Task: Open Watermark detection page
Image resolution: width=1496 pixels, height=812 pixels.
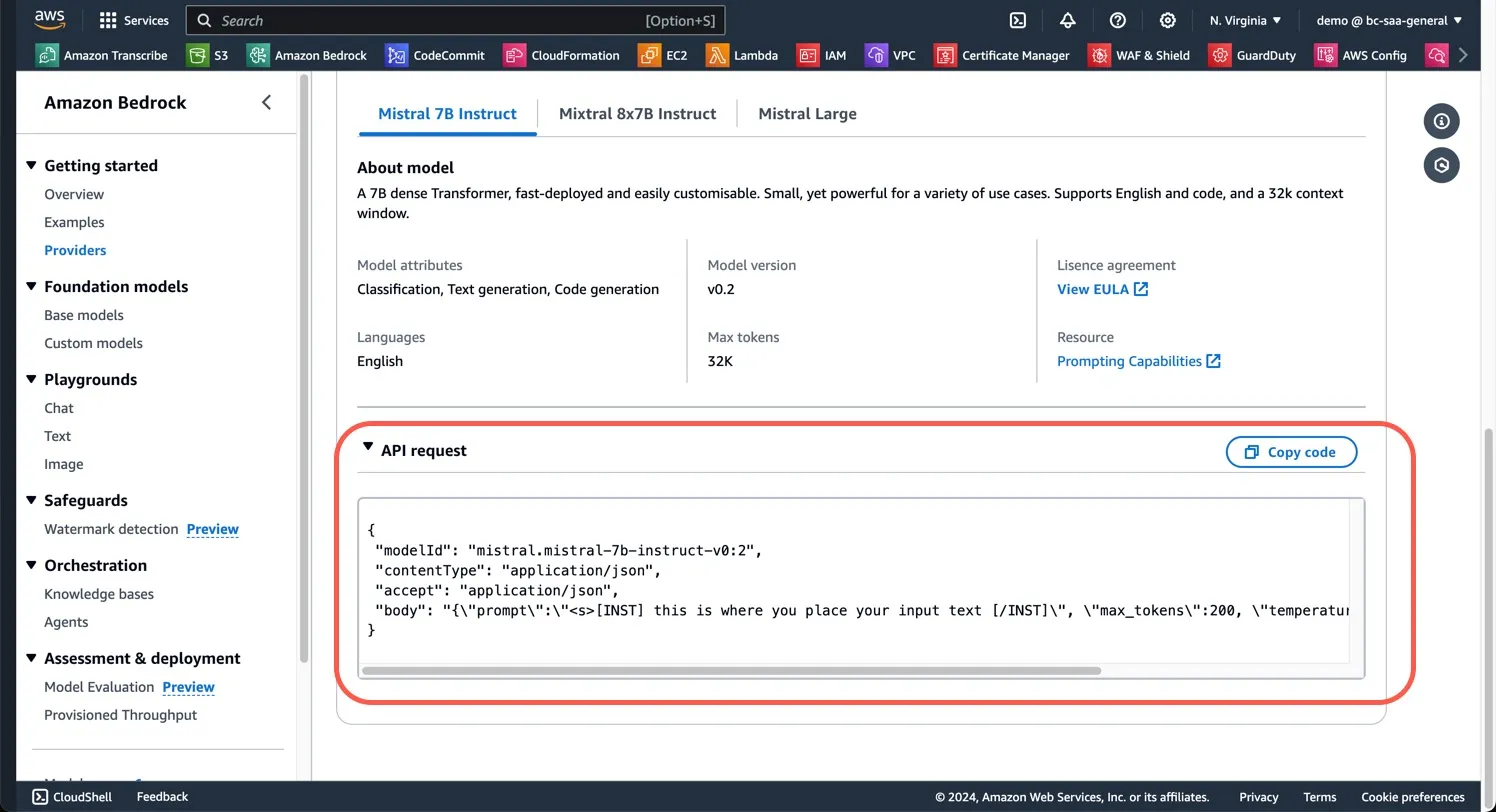Action: pyautogui.click(x=111, y=529)
